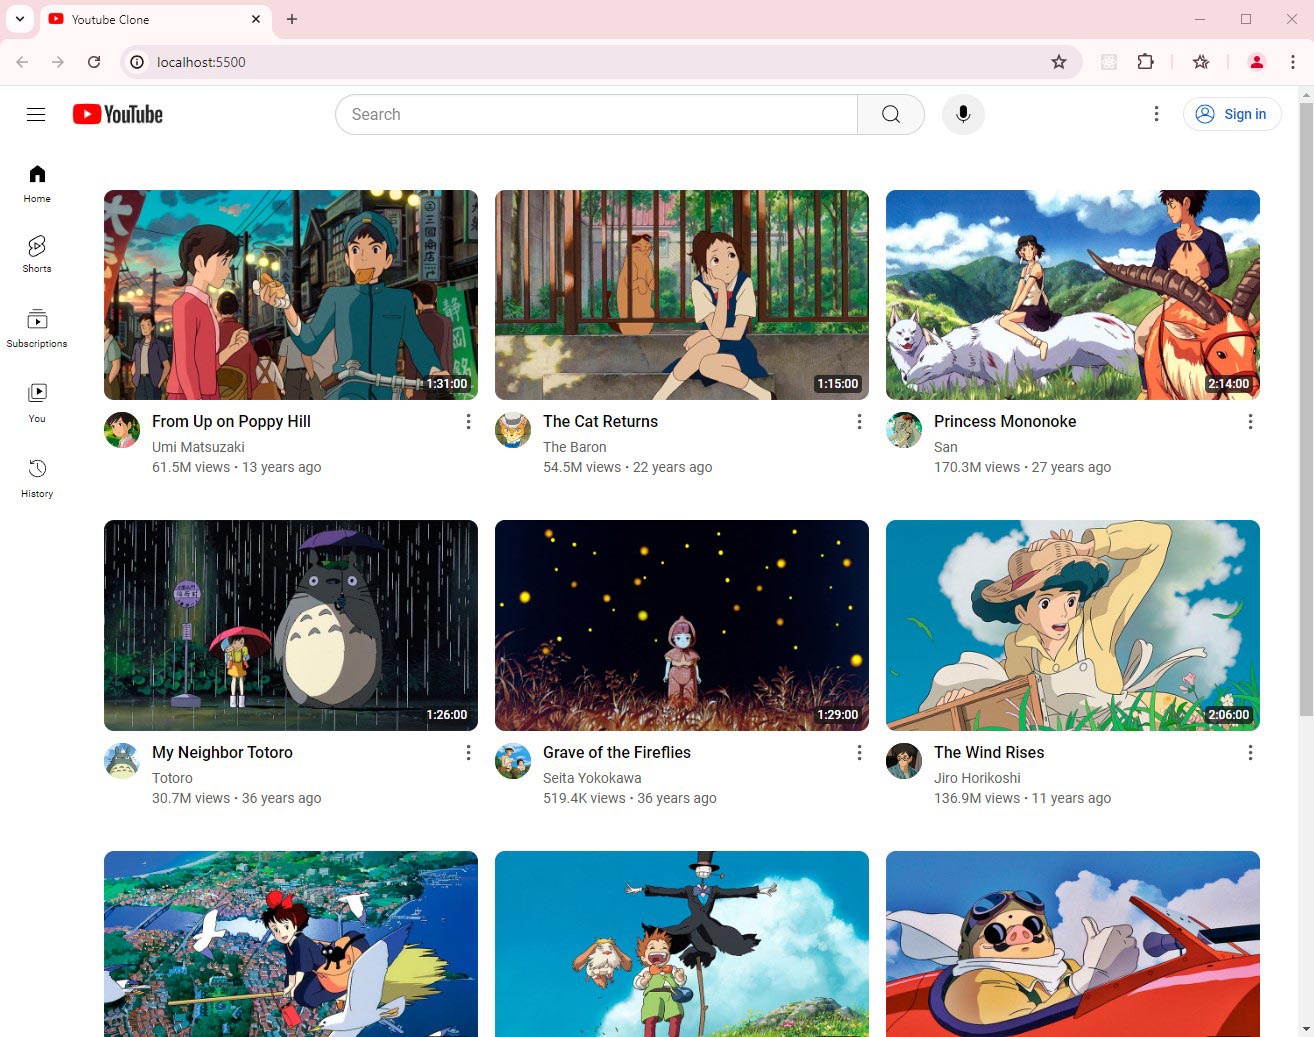
Task: Click Princess Mononoke title
Action: tap(1005, 422)
